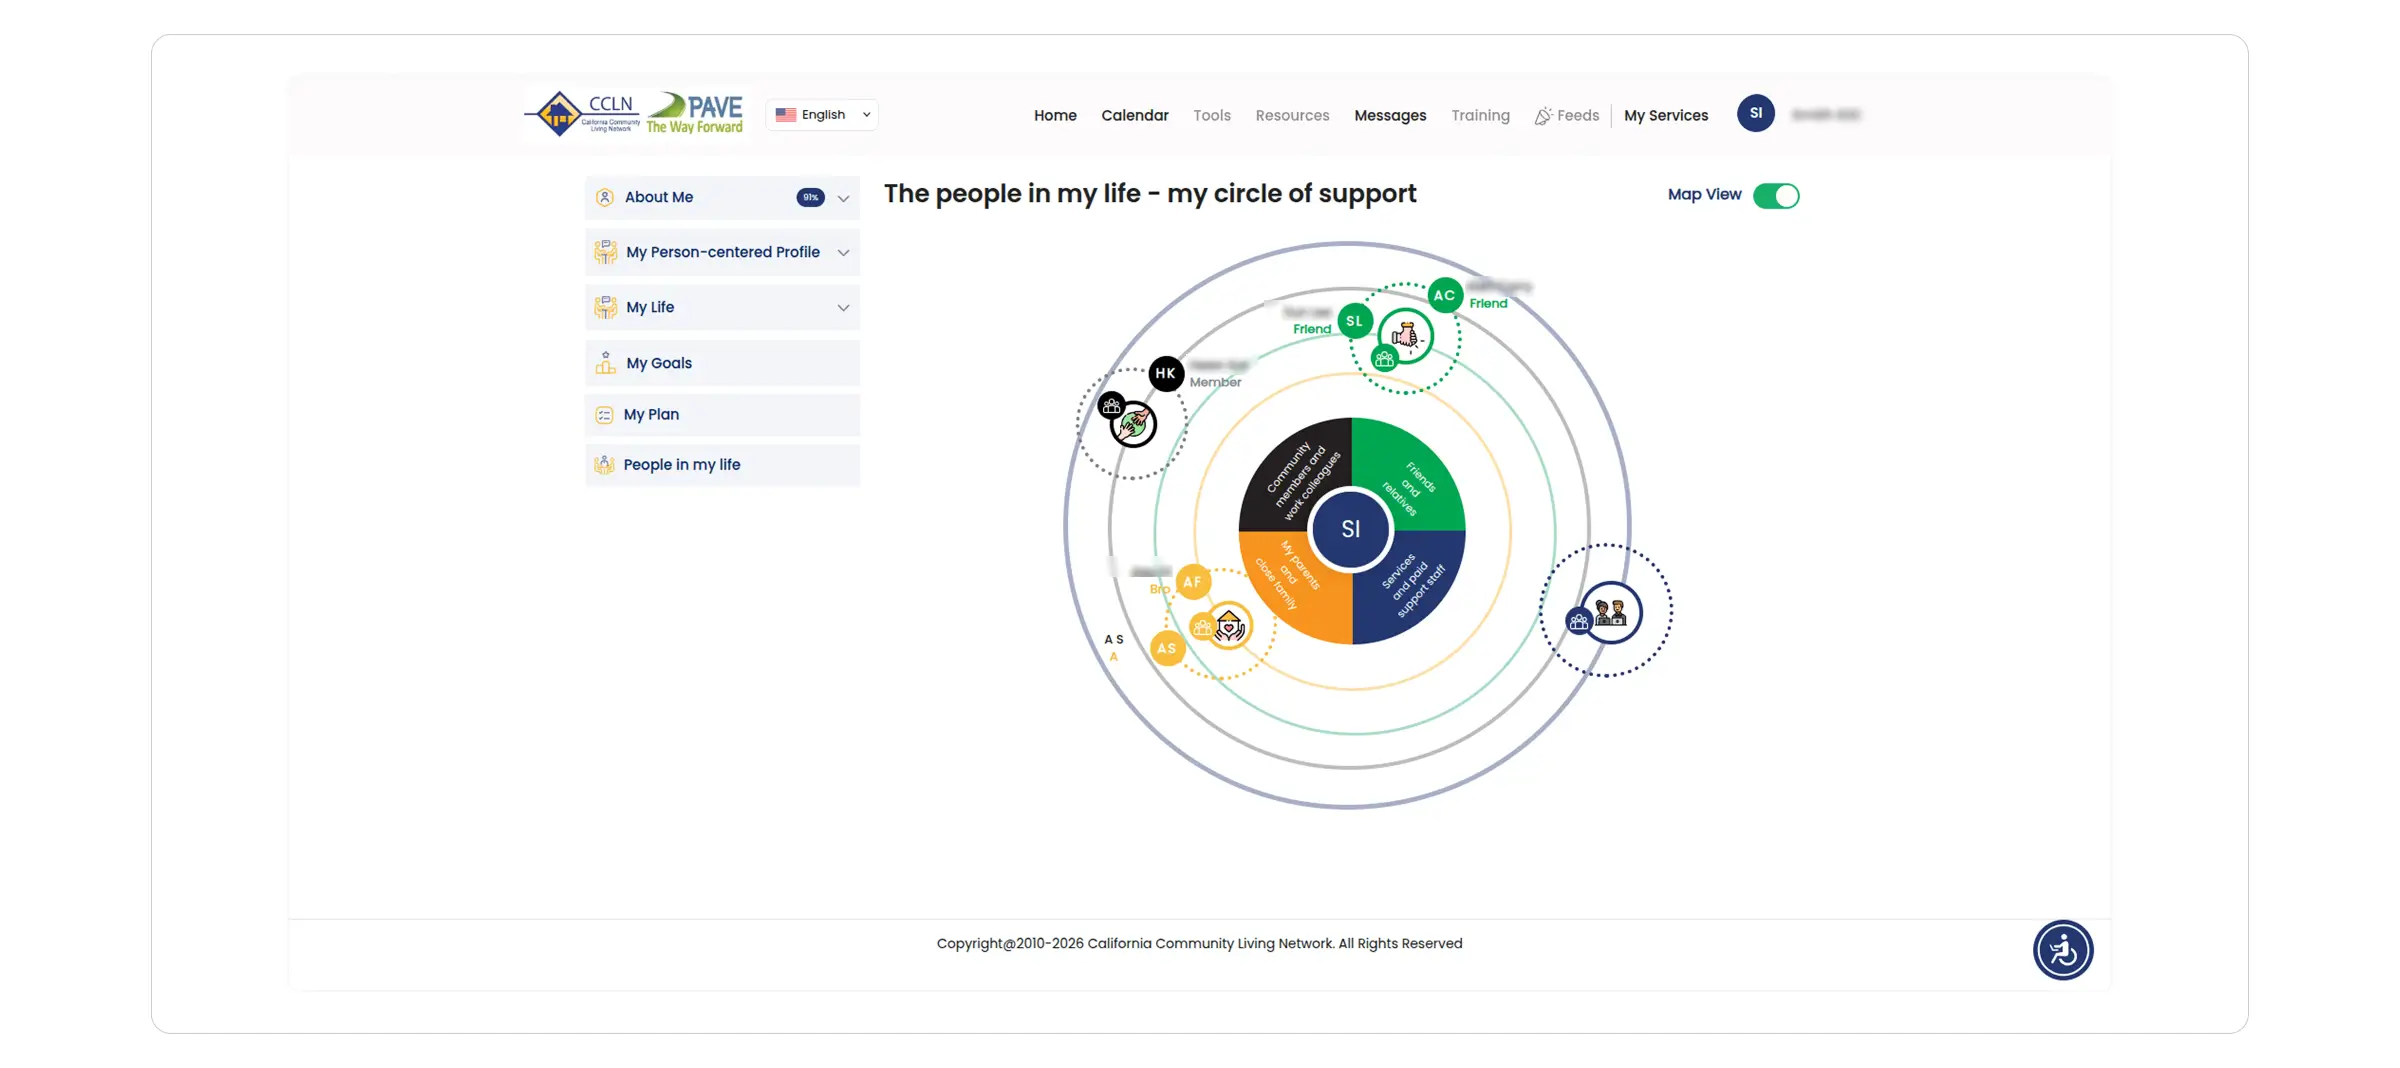Open the English language dropdown
Viewport: 2400px width, 1068px height.
[x=822, y=114]
